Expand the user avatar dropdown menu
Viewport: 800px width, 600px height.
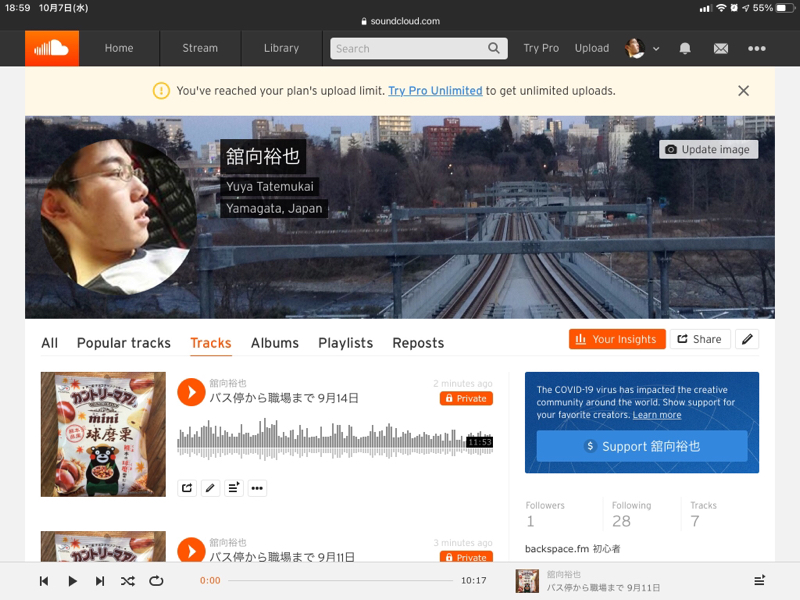[642, 48]
